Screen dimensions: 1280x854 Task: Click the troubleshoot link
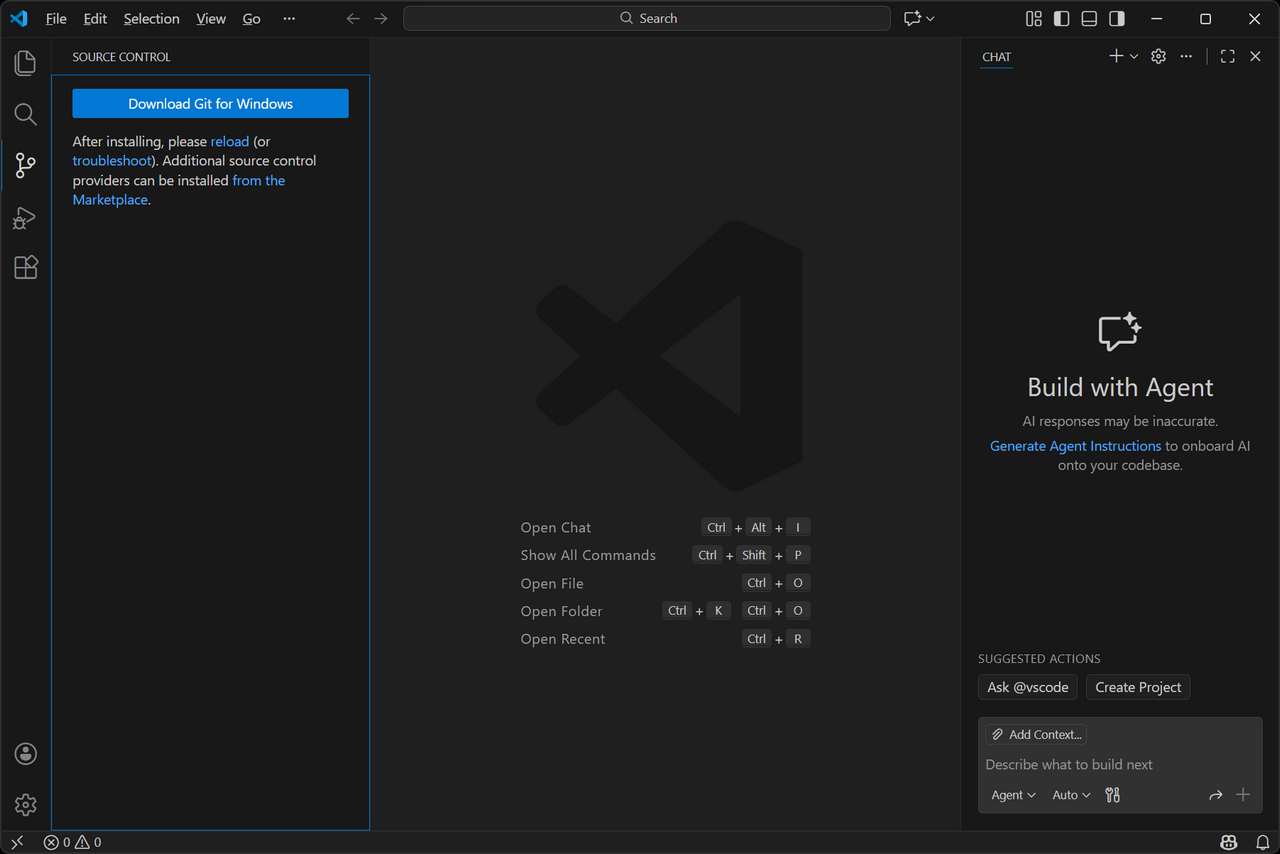(x=112, y=160)
